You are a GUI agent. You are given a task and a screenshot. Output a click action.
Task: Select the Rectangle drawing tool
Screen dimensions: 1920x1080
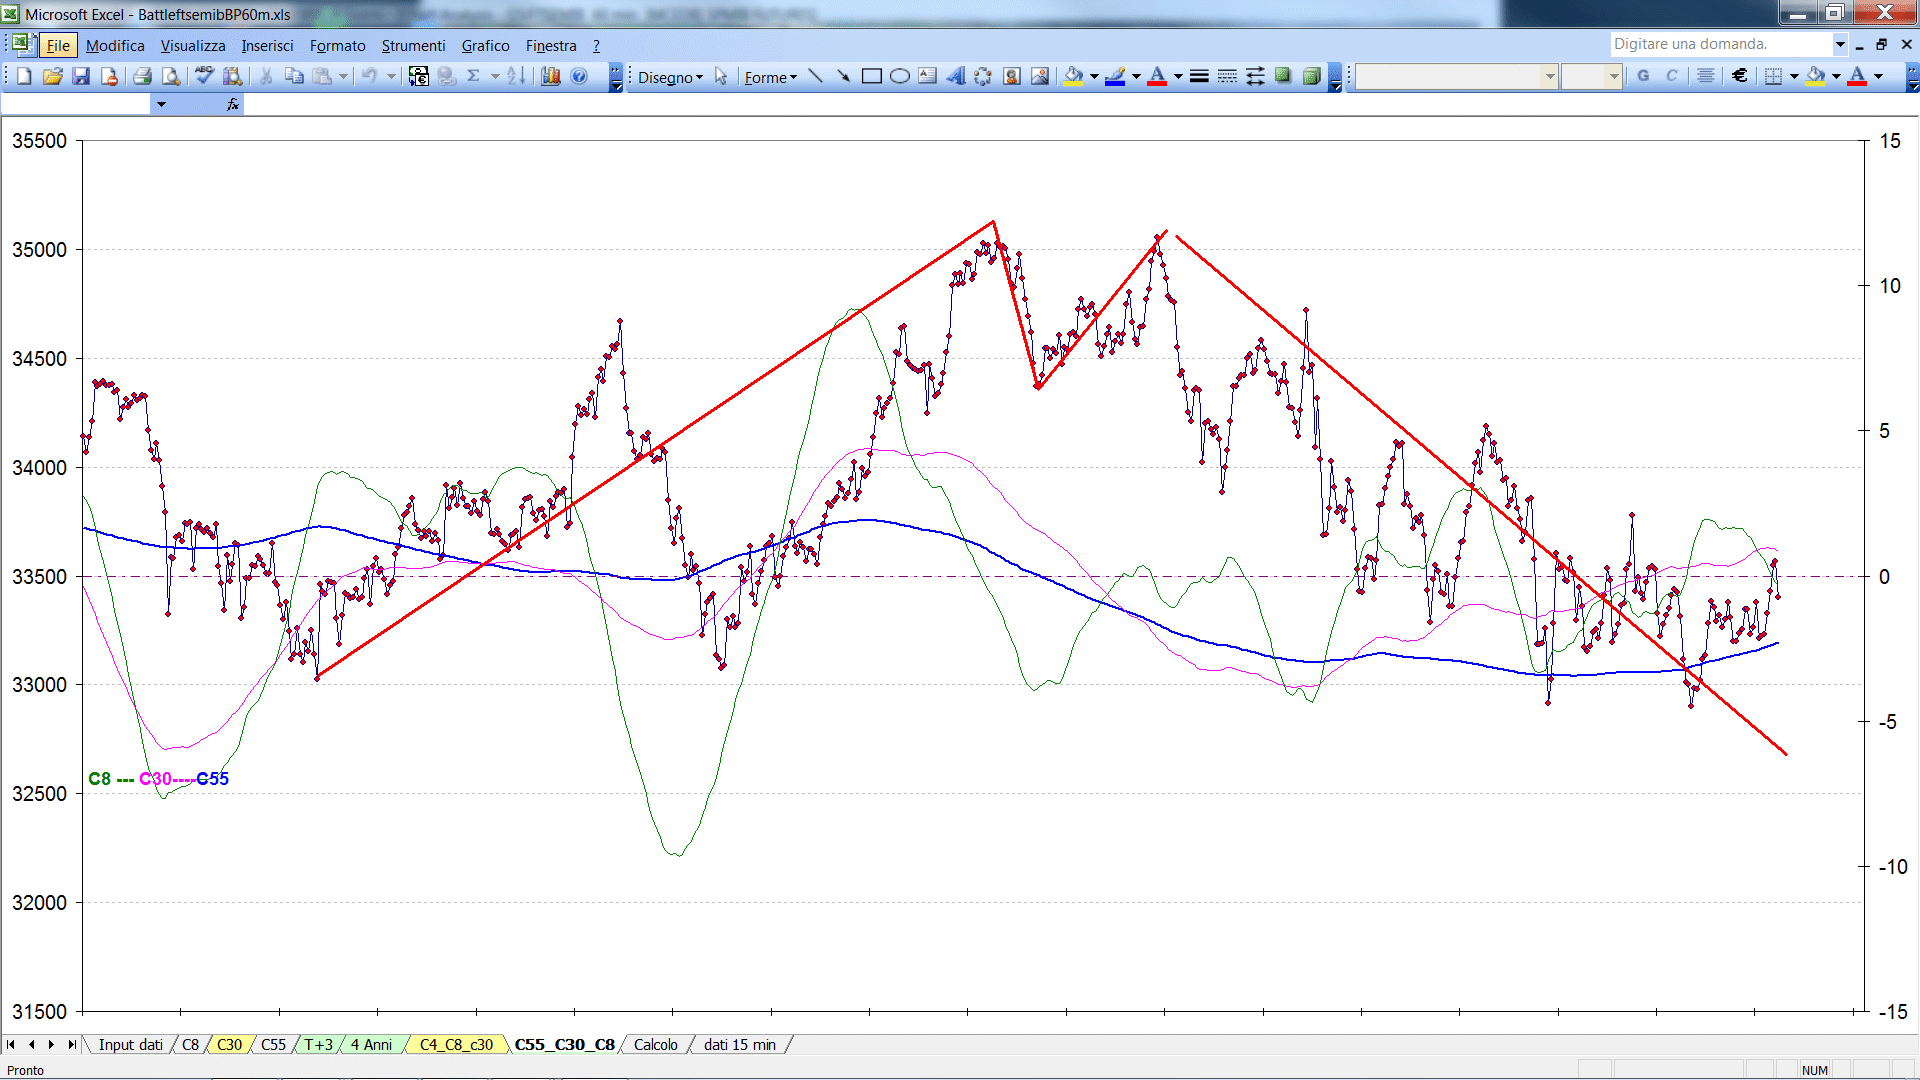[x=872, y=76]
